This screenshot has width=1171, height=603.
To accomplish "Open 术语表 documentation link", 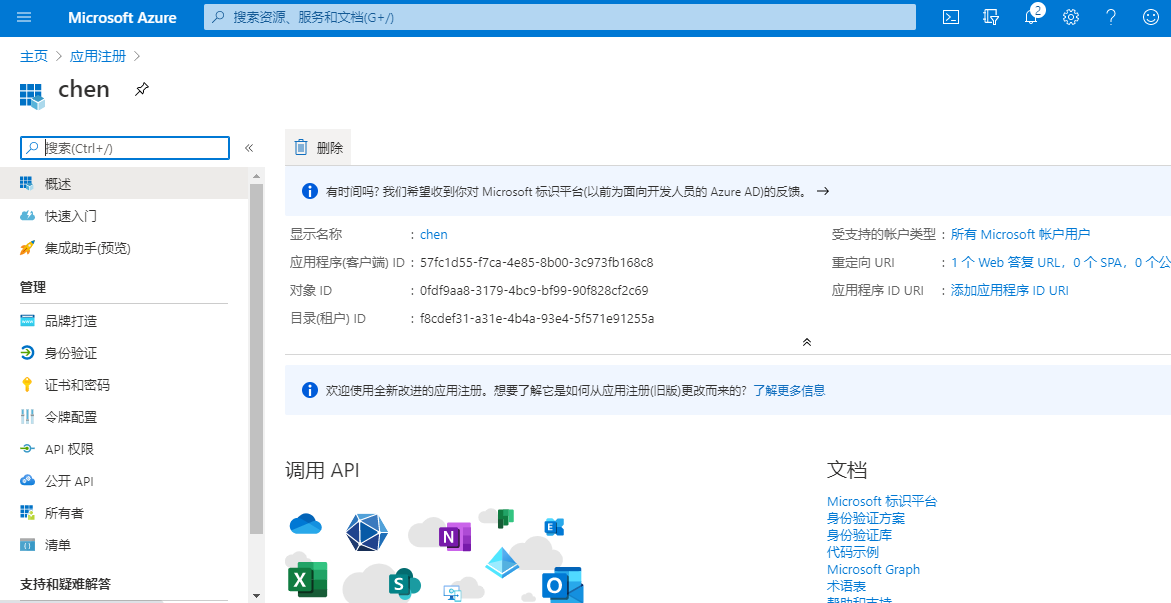I will tap(846, 587).
